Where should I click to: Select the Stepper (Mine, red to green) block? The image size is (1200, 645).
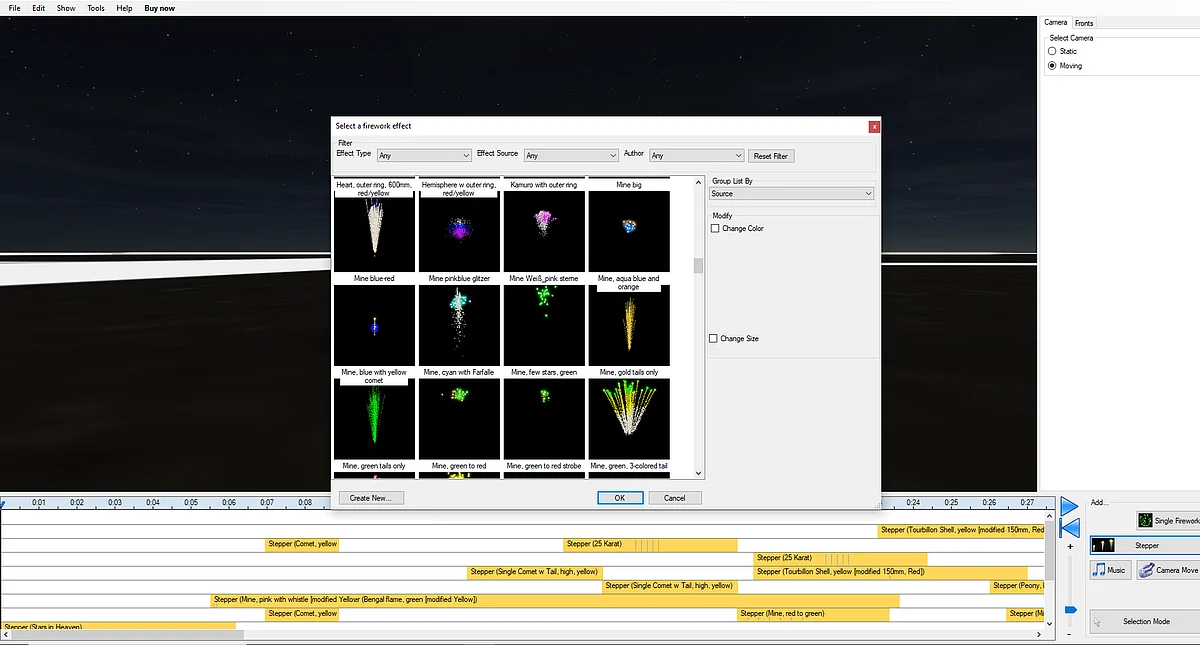[813, 613]
